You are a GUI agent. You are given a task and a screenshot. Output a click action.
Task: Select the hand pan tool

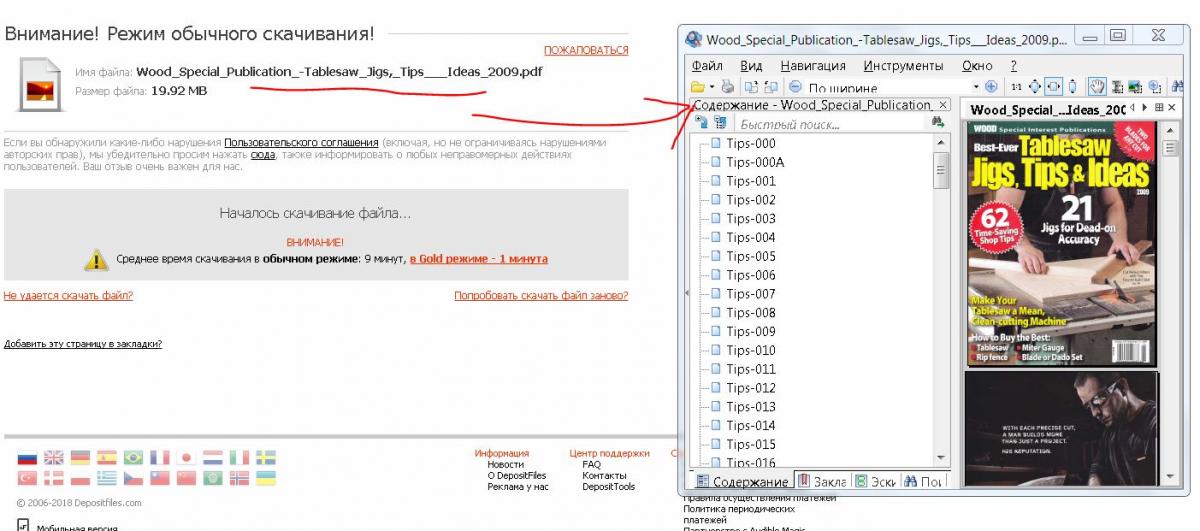coord(1096,87)
